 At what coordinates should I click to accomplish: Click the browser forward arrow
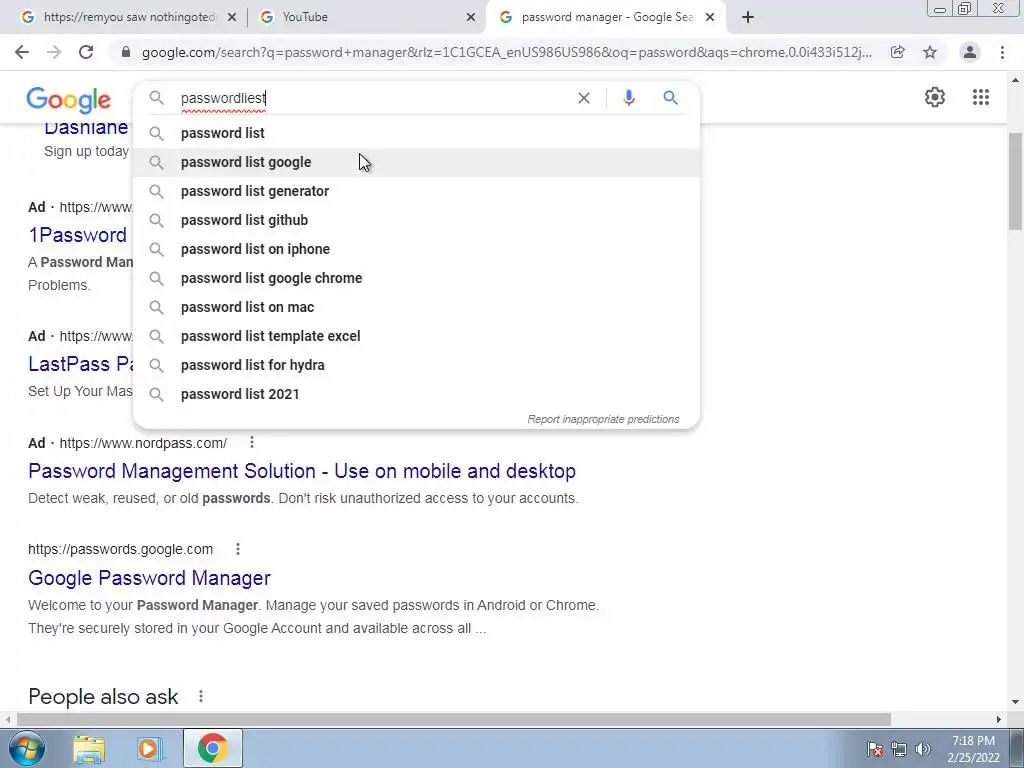54,52
